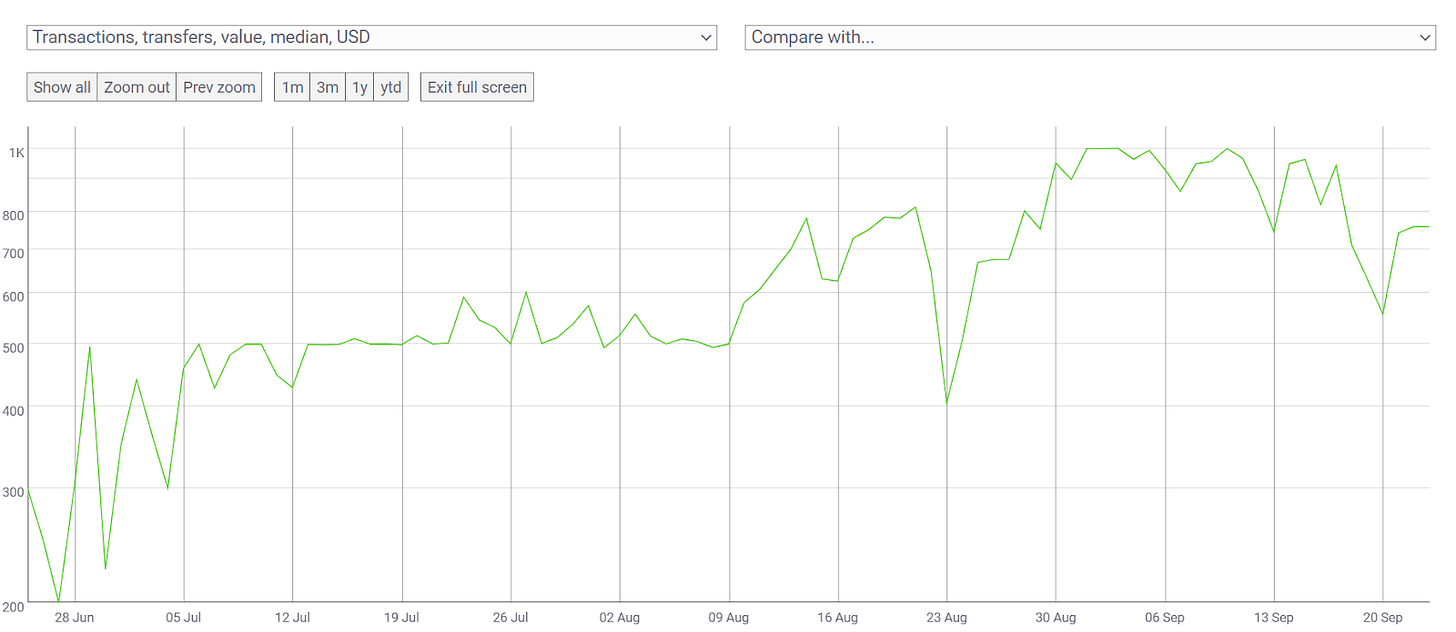Click the 500 y-axis label
The image size is (1456, 632).
coord(12,347)
